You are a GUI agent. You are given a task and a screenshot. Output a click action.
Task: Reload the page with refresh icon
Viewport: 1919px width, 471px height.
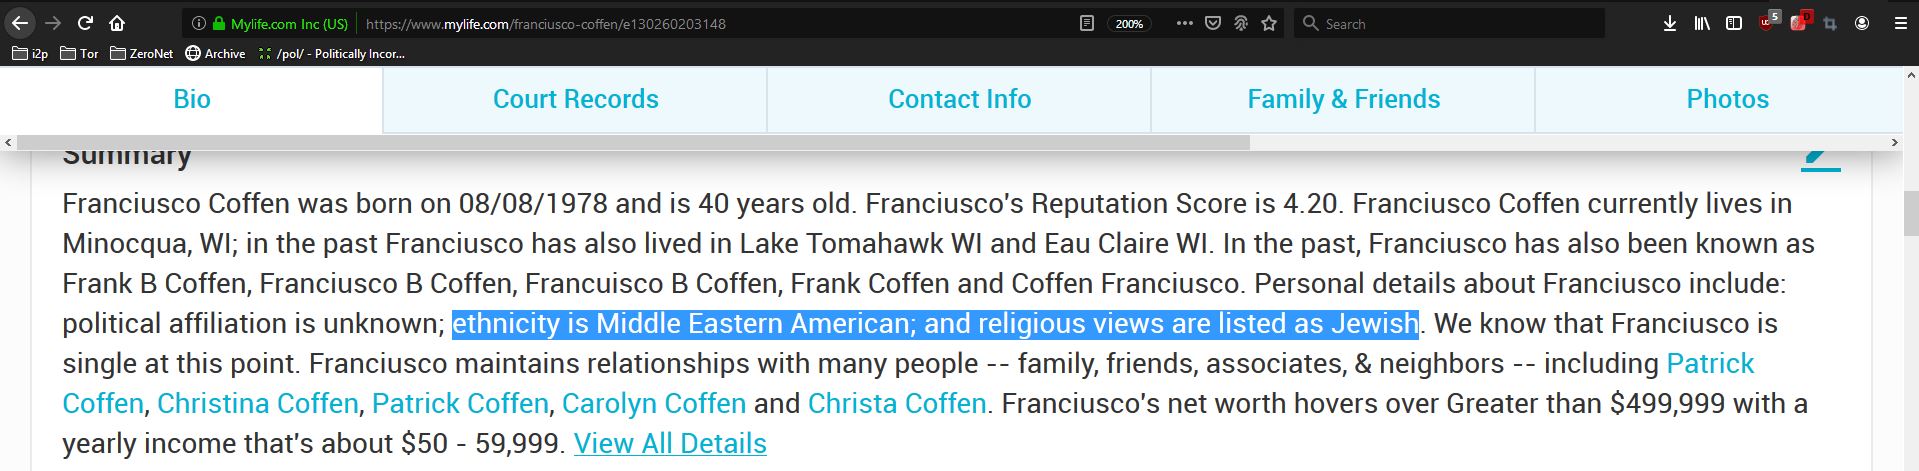pyautogui.click(x=85, y=23)
